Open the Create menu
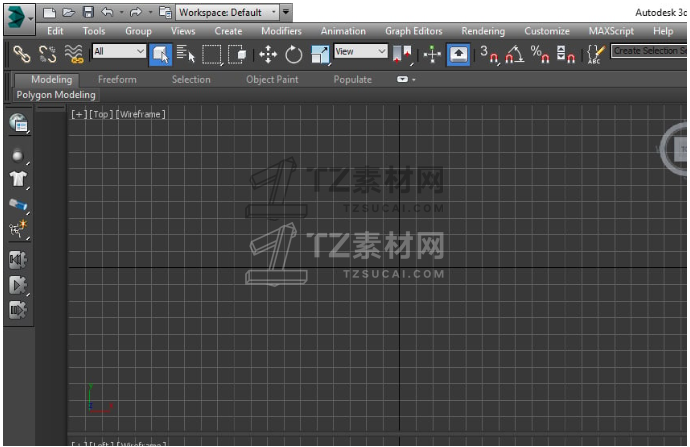 [228, 31]
